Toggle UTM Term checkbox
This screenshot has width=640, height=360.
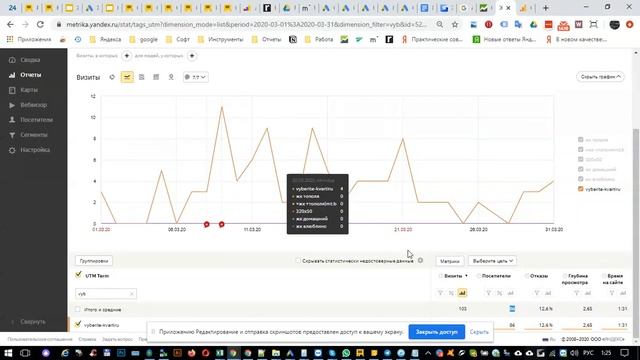(x=78, y=275)
